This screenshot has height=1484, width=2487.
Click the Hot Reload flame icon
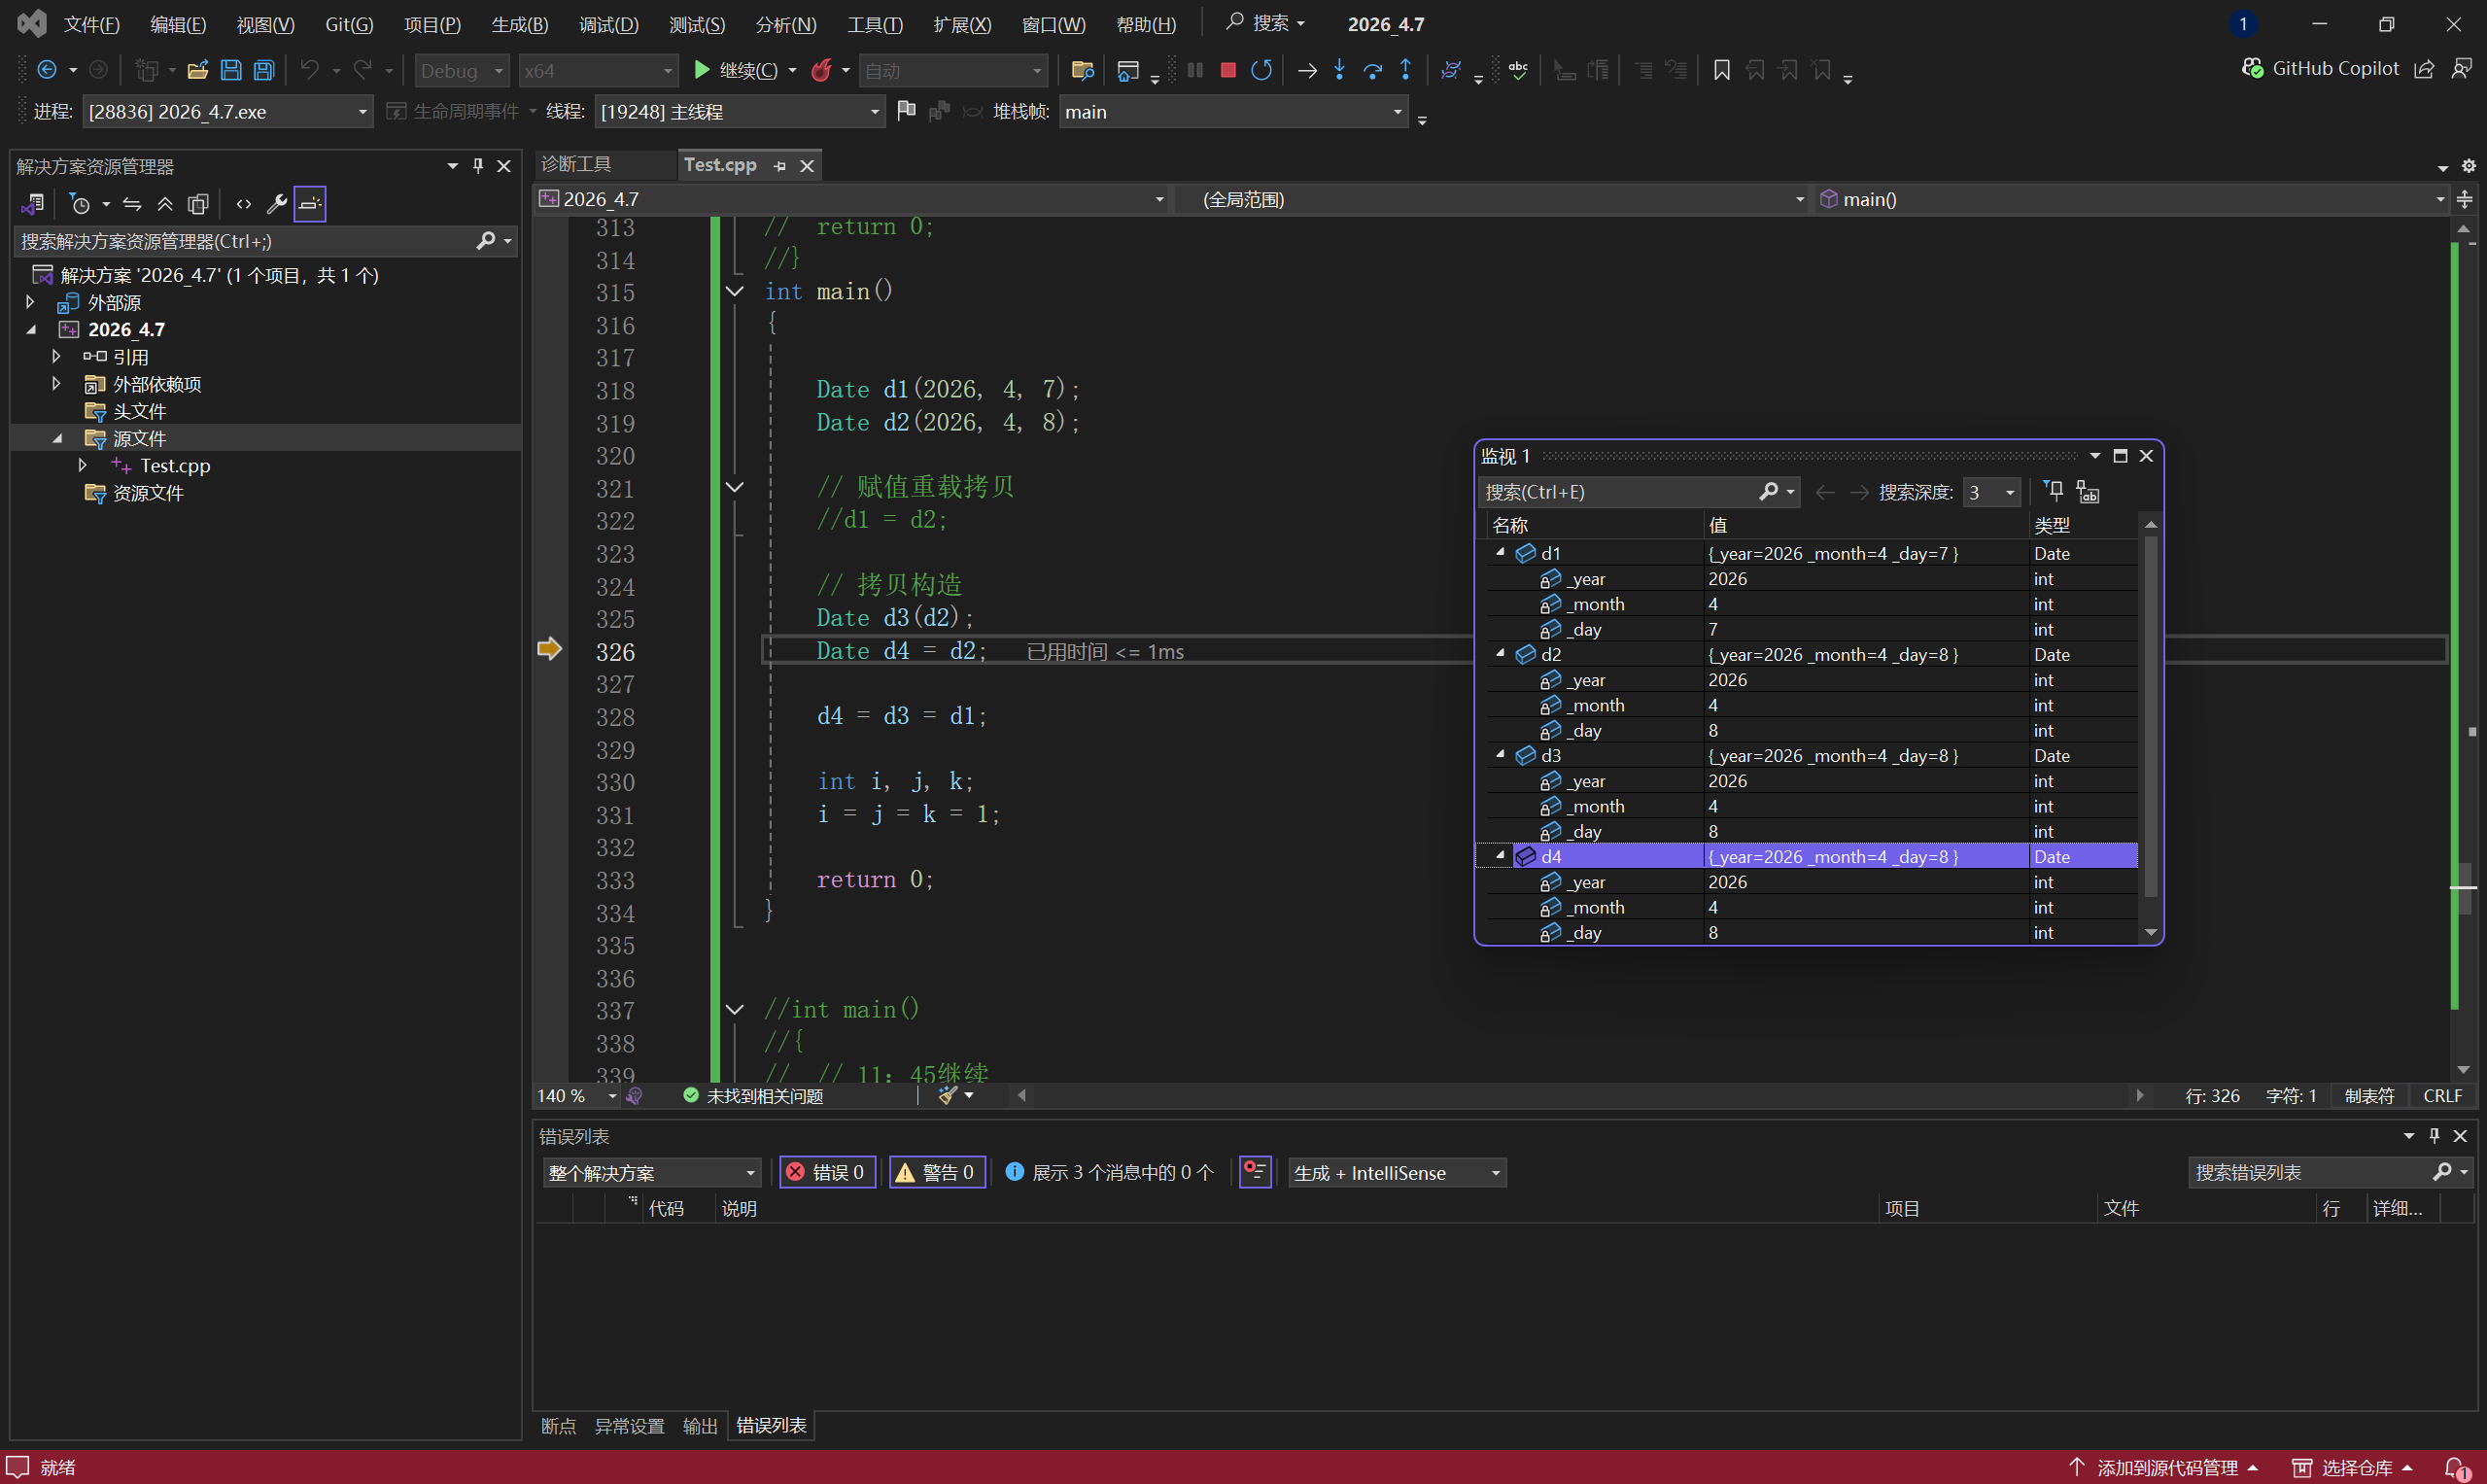(x=821, y=70)
